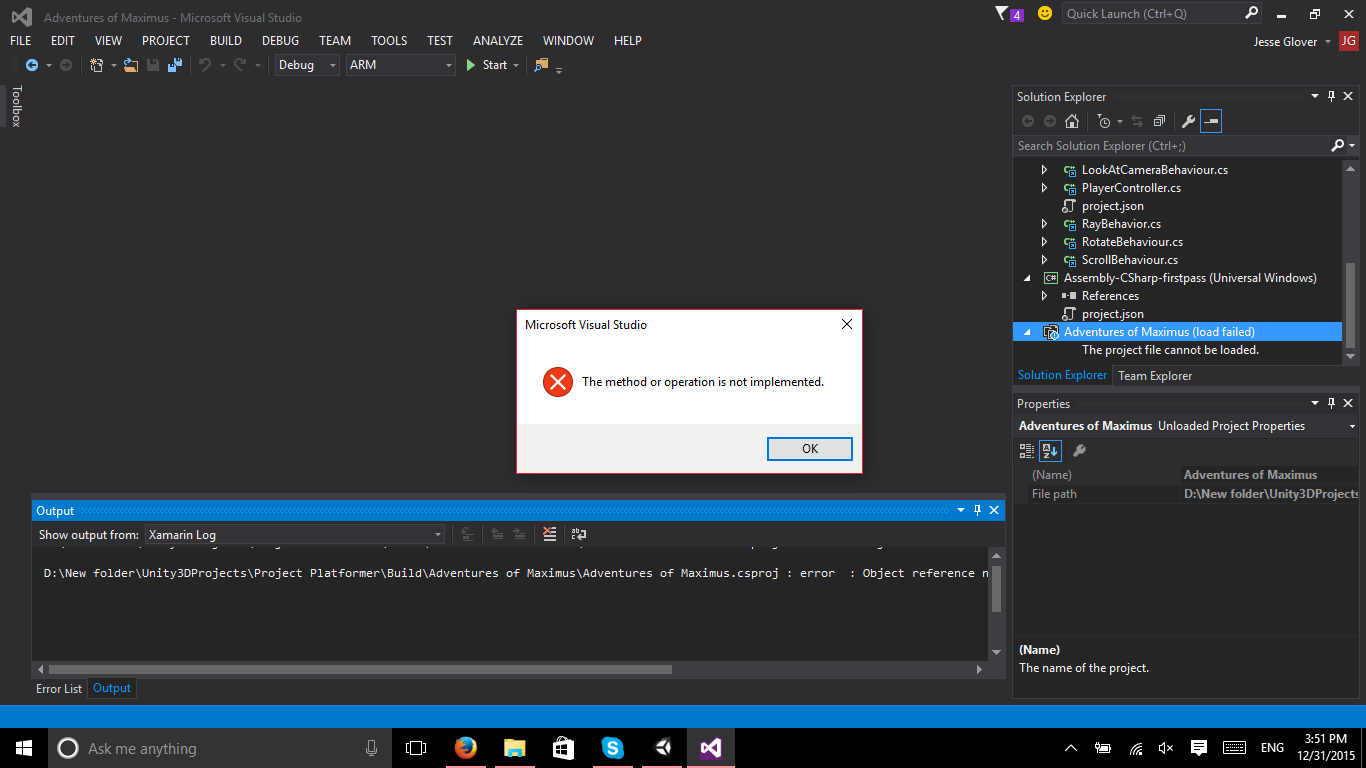This screenshot has width=1366, height=768.
Task: Click the New Project toolbar icon
Action: point(97,65)
